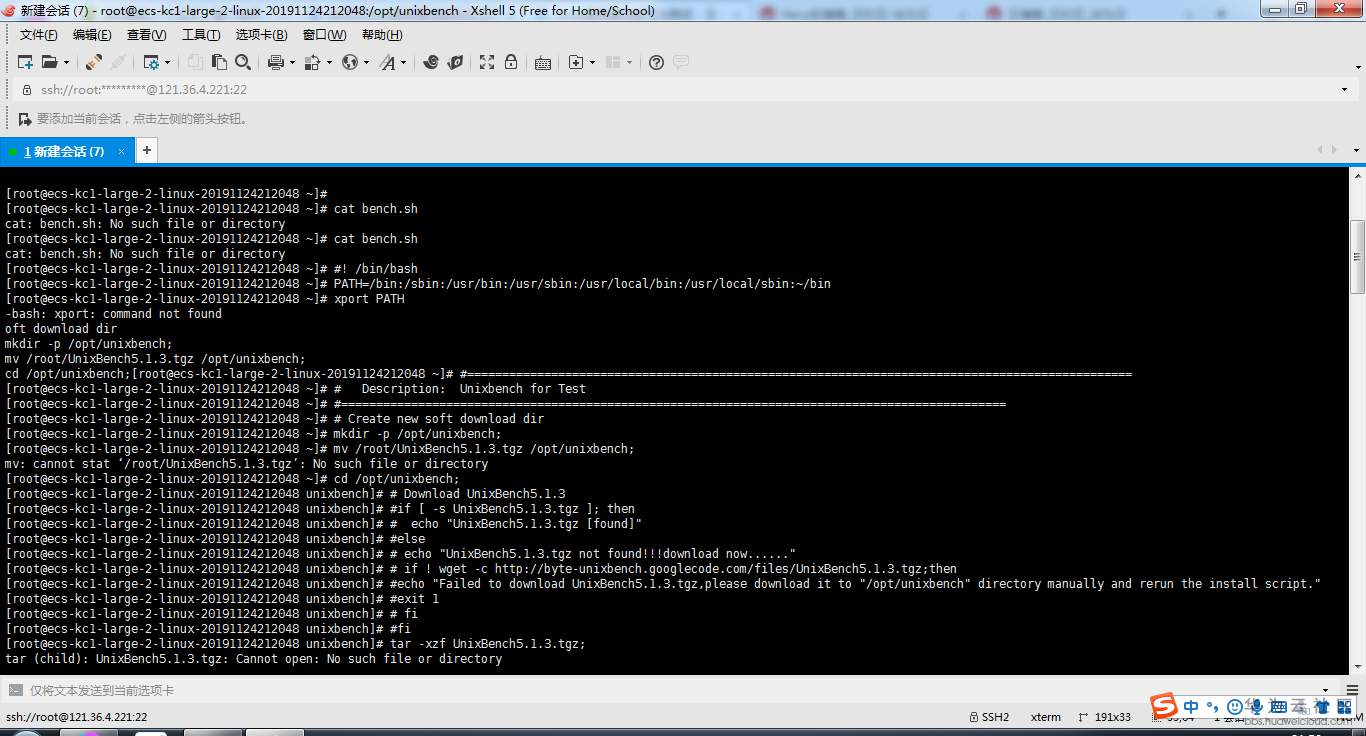Open the Sogou skin shirt icon
Viewport: 1366px width, 736px height.
(x=1321, y=707)
